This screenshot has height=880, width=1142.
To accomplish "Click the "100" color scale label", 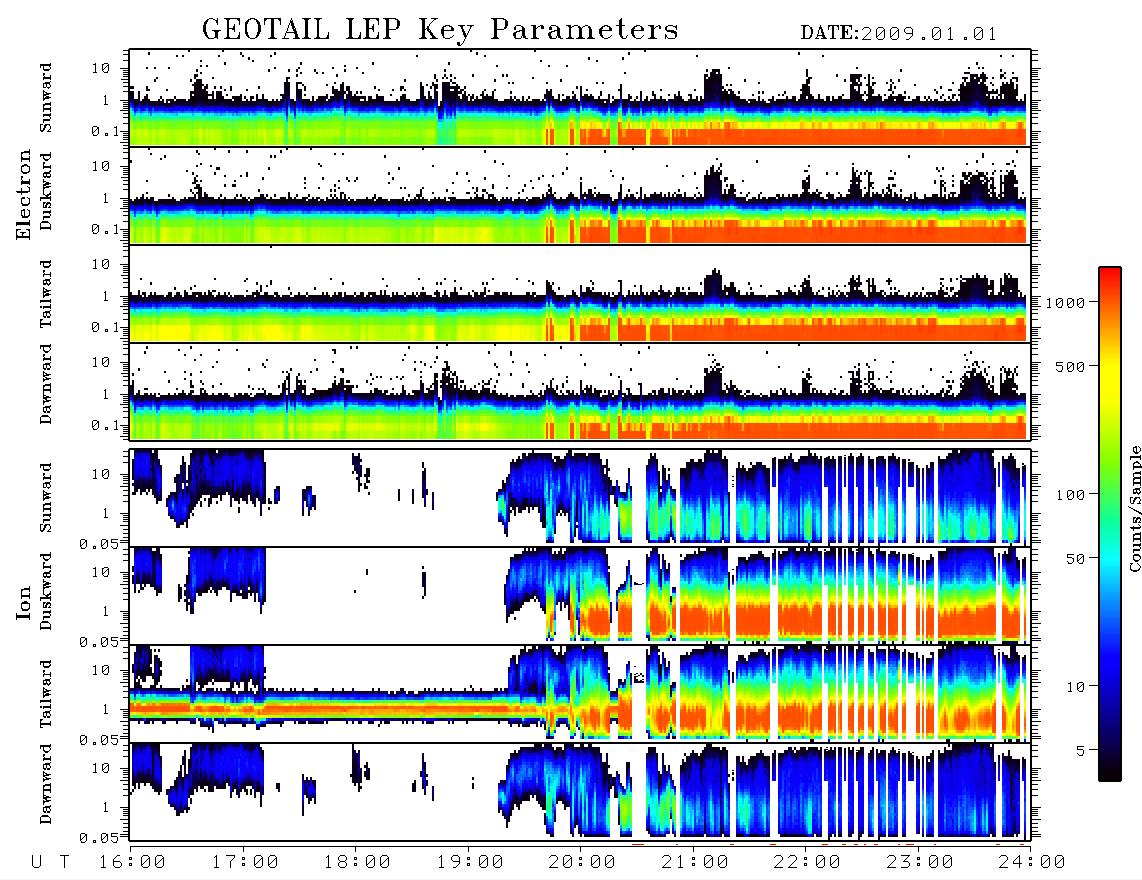I will [1070, 495].
